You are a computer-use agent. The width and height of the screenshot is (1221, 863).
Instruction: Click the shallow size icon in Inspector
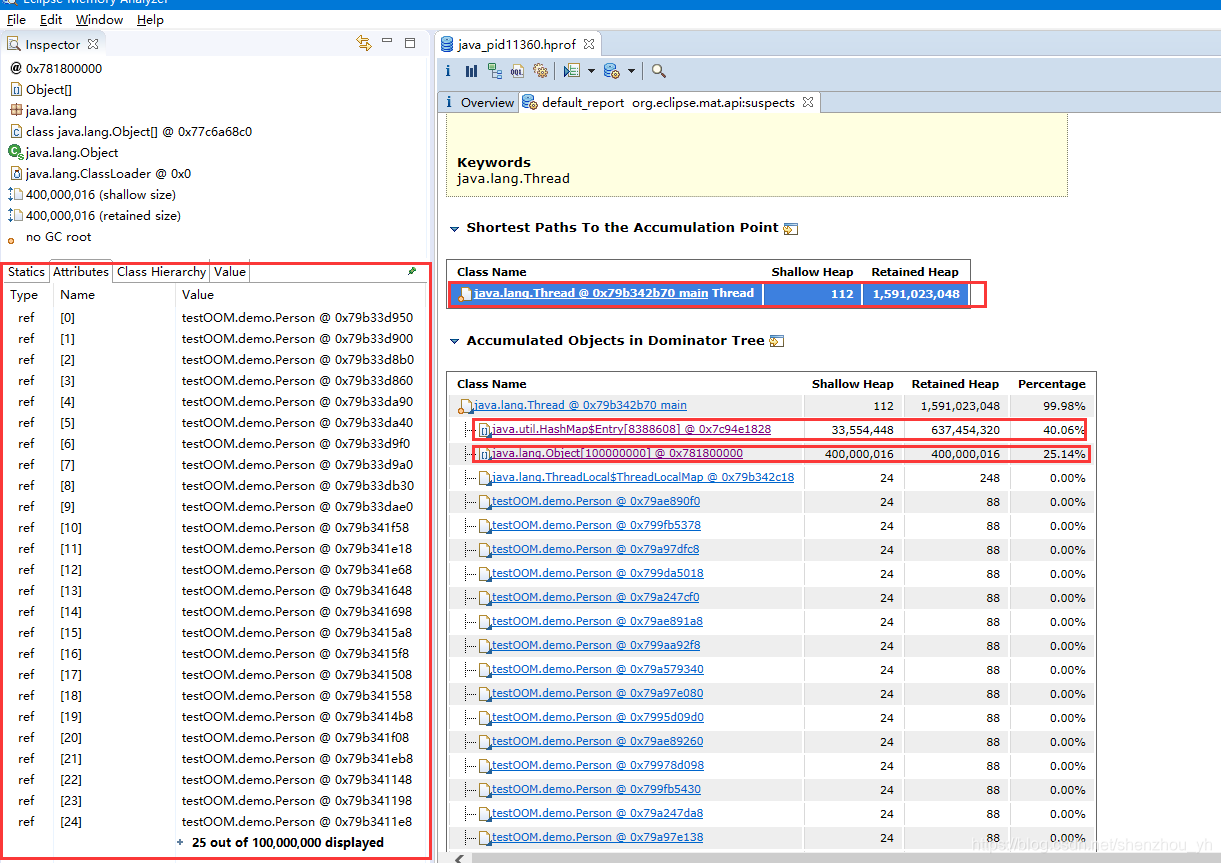(x=15, y=194)
